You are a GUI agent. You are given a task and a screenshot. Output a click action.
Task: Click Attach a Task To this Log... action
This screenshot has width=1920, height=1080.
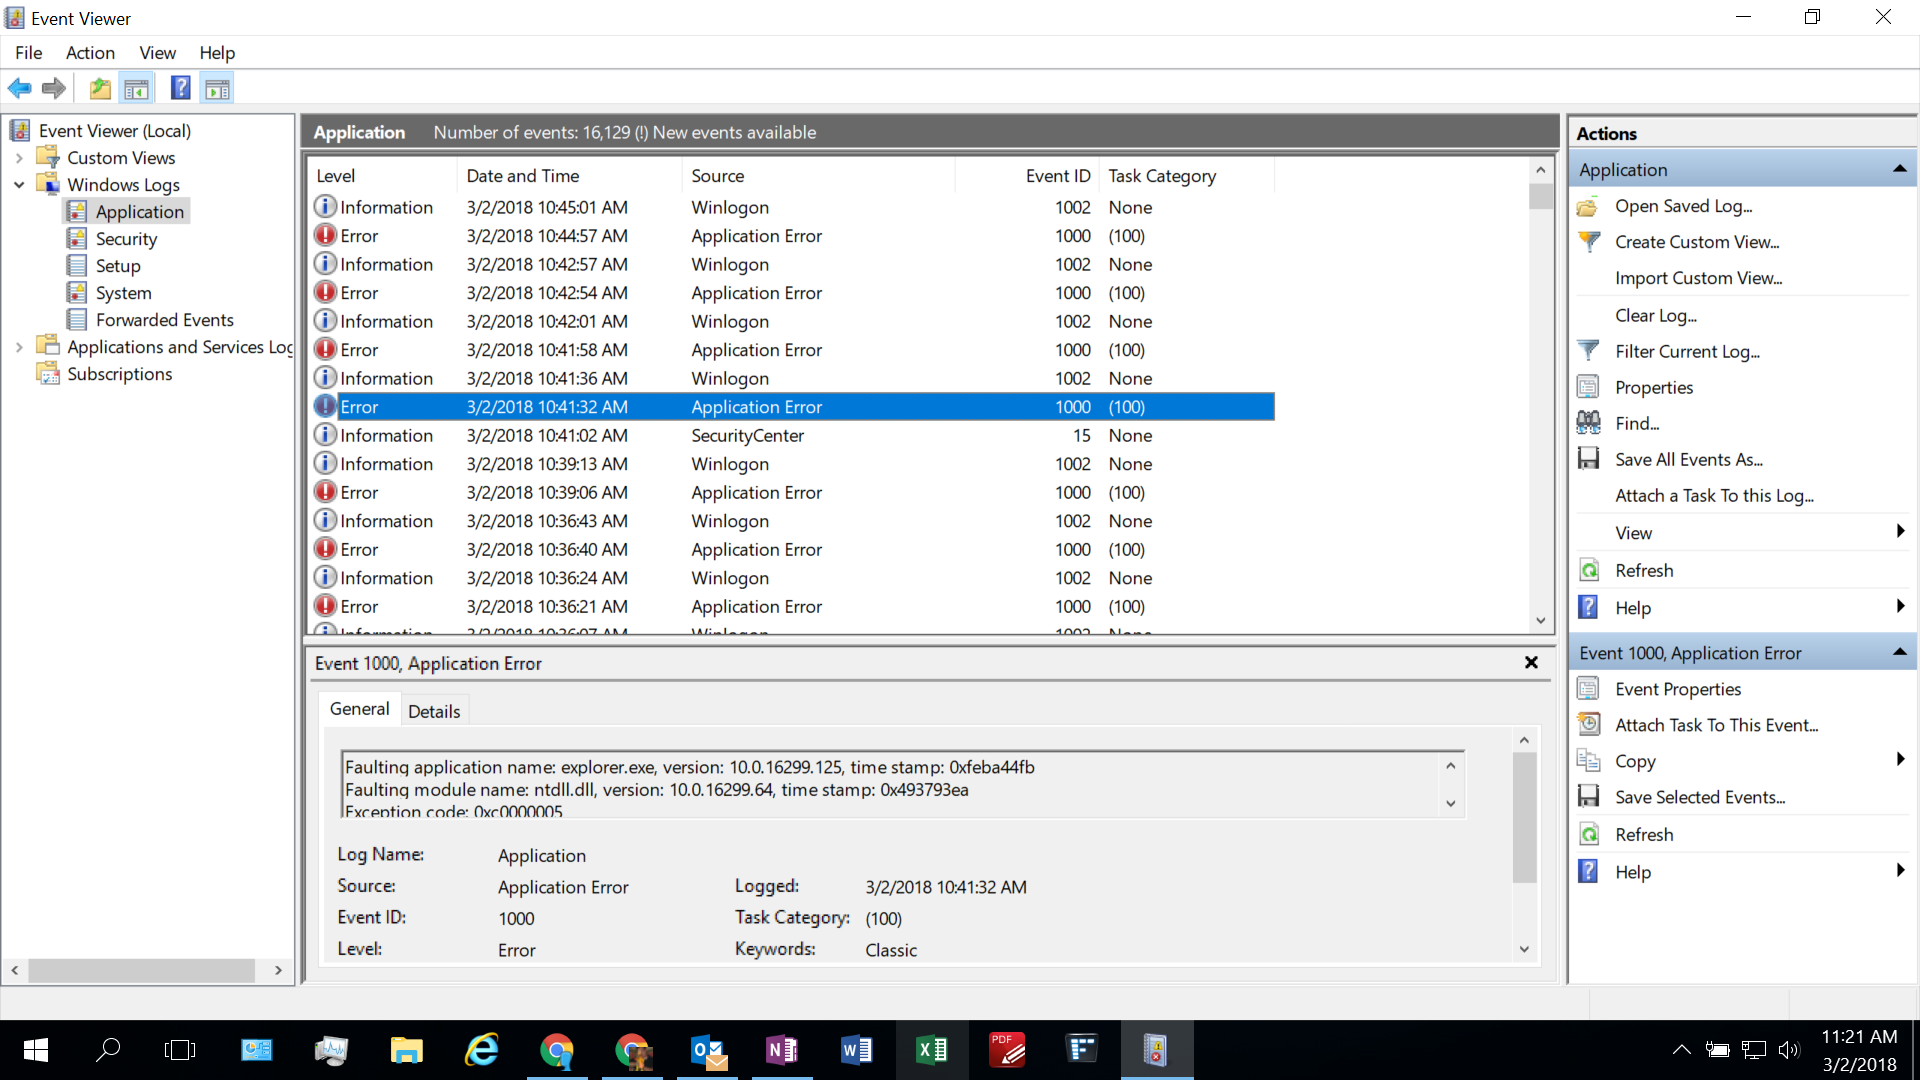1714,496
